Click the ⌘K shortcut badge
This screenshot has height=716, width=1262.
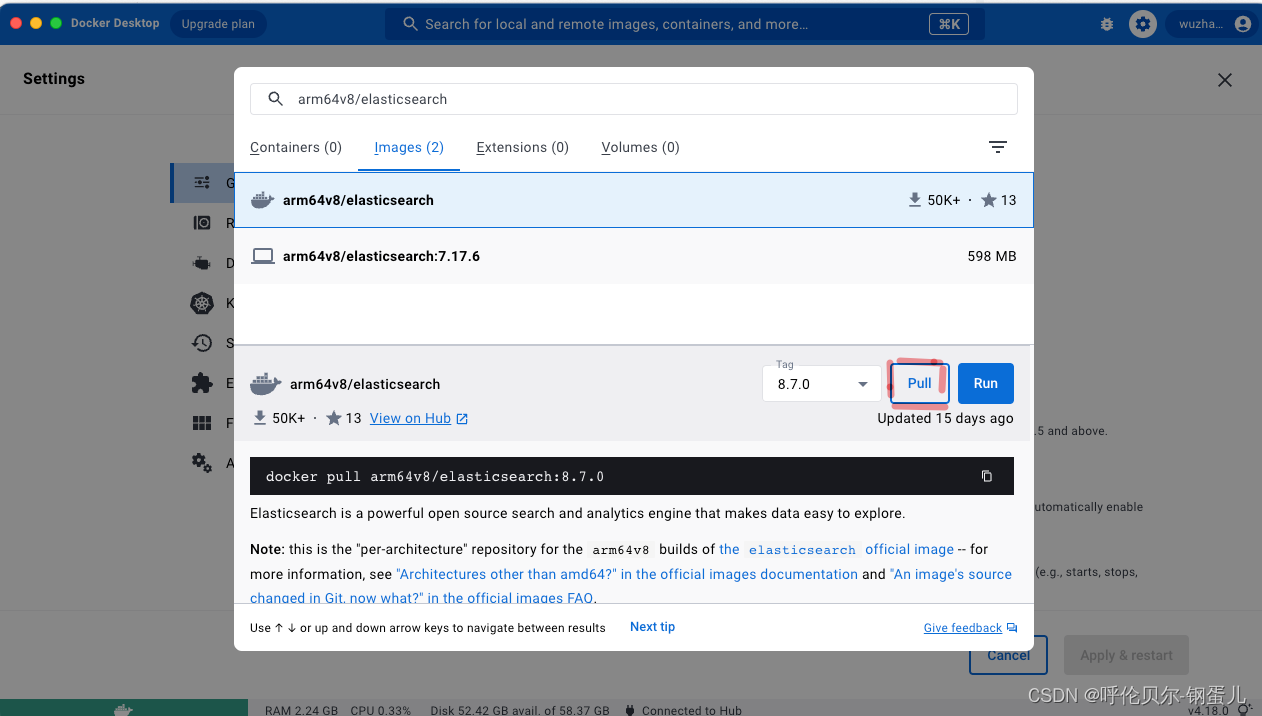pos(948,24)
